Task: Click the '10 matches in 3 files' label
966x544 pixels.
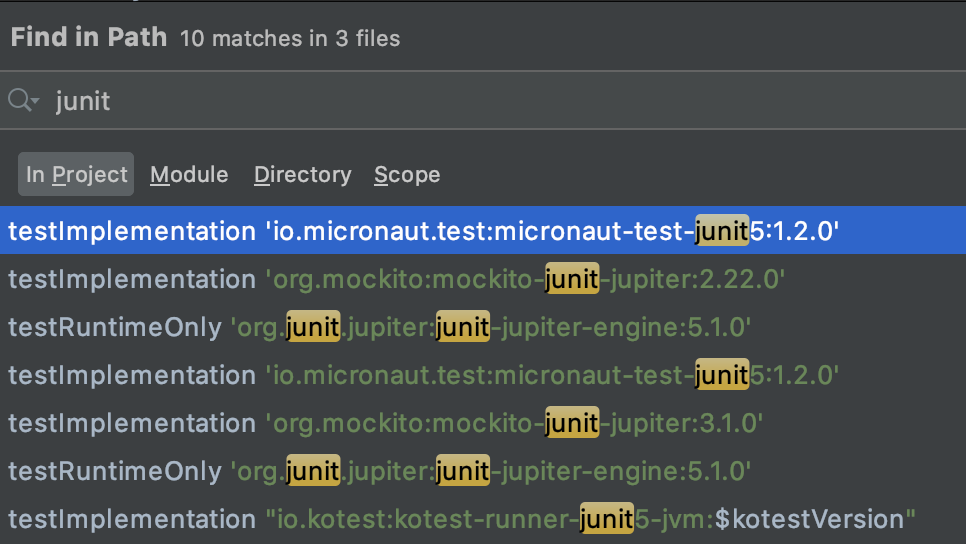Action: click(x=290, y=39)
